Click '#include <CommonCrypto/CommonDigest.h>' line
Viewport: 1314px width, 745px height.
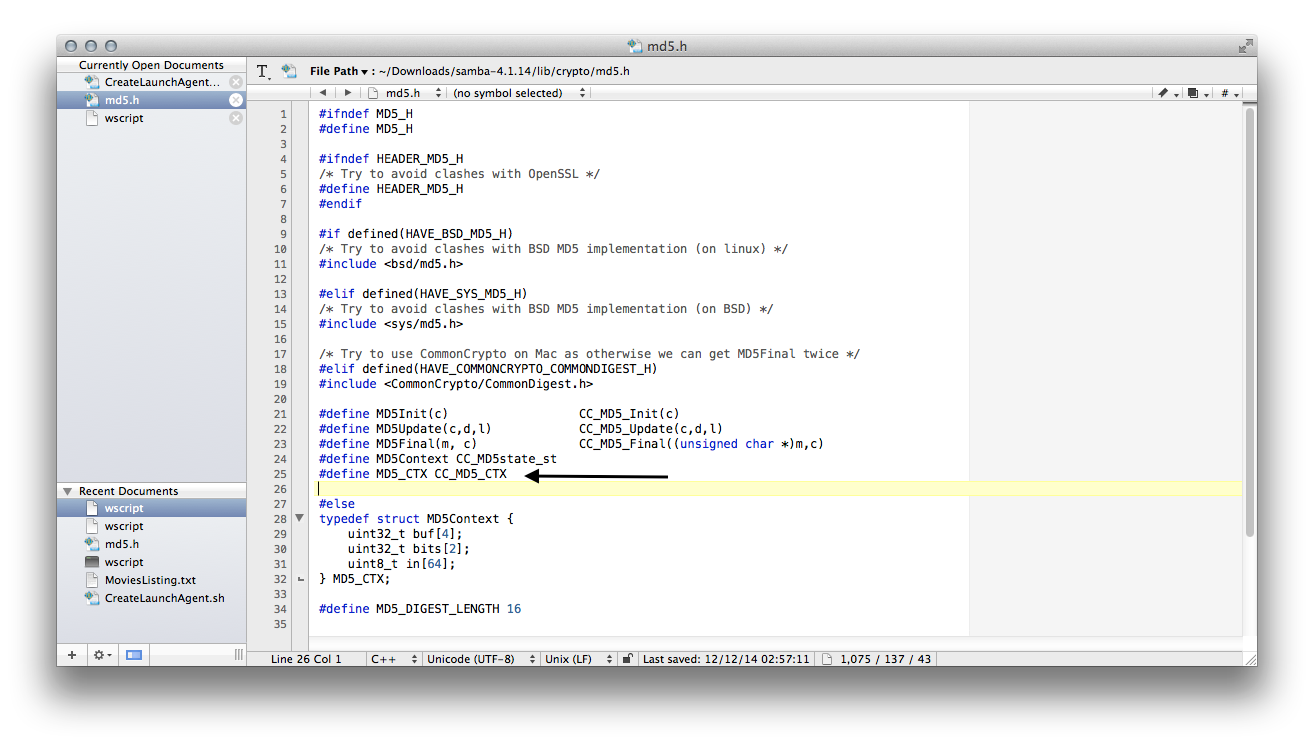tap(456, 384)
